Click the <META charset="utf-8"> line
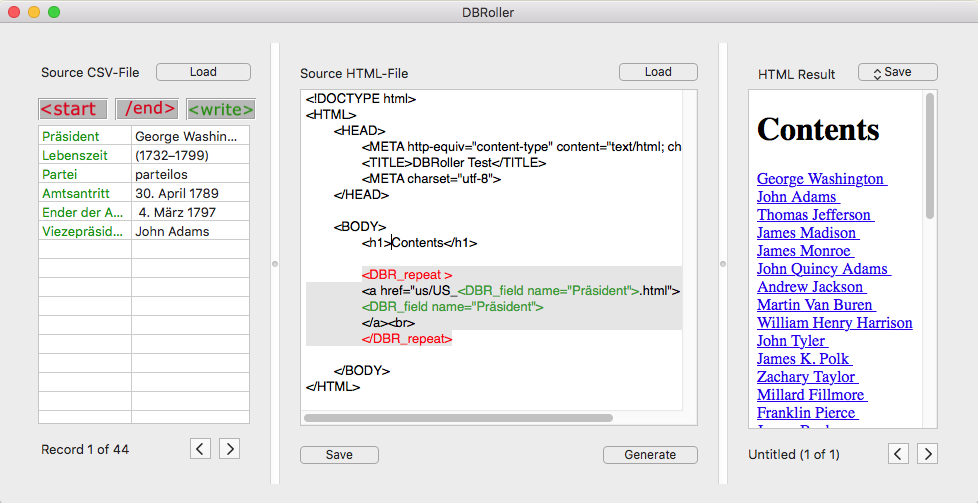 click(432, 179)
